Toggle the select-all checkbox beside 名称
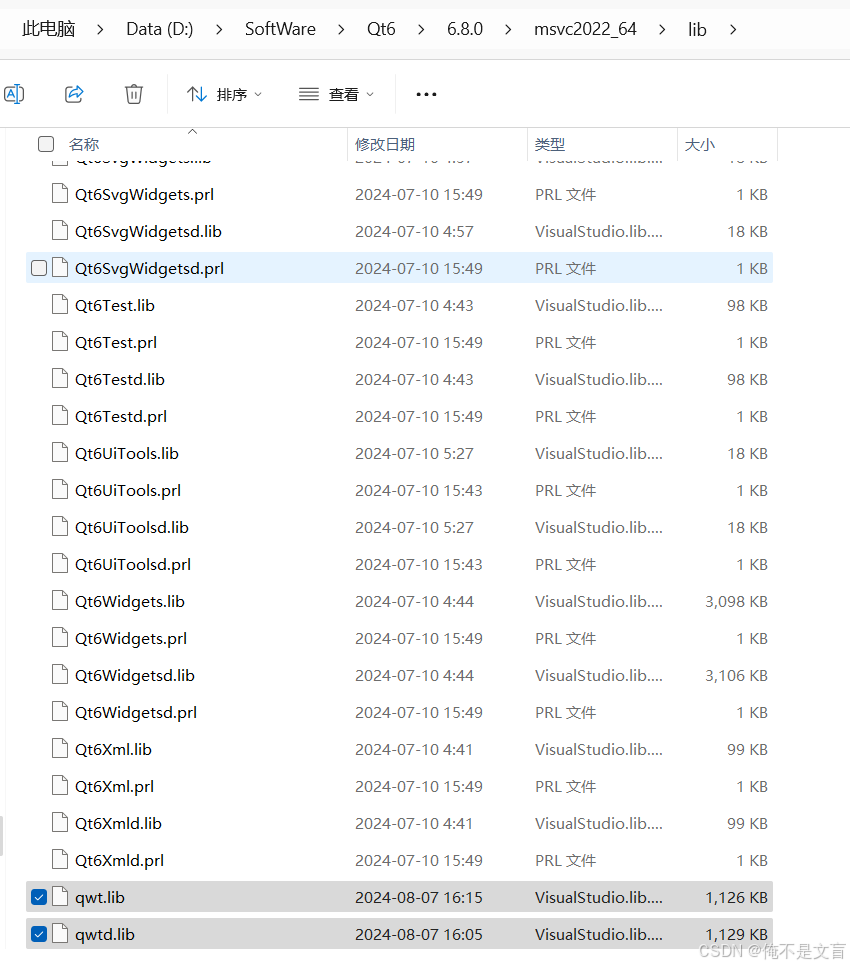The image size is (850, 966). 46,144
